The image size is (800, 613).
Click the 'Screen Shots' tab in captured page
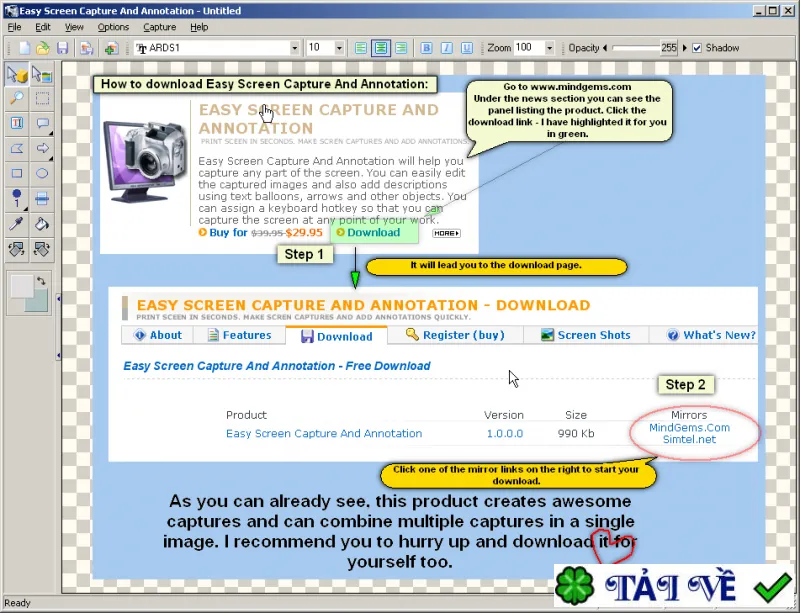pos(586,335)
